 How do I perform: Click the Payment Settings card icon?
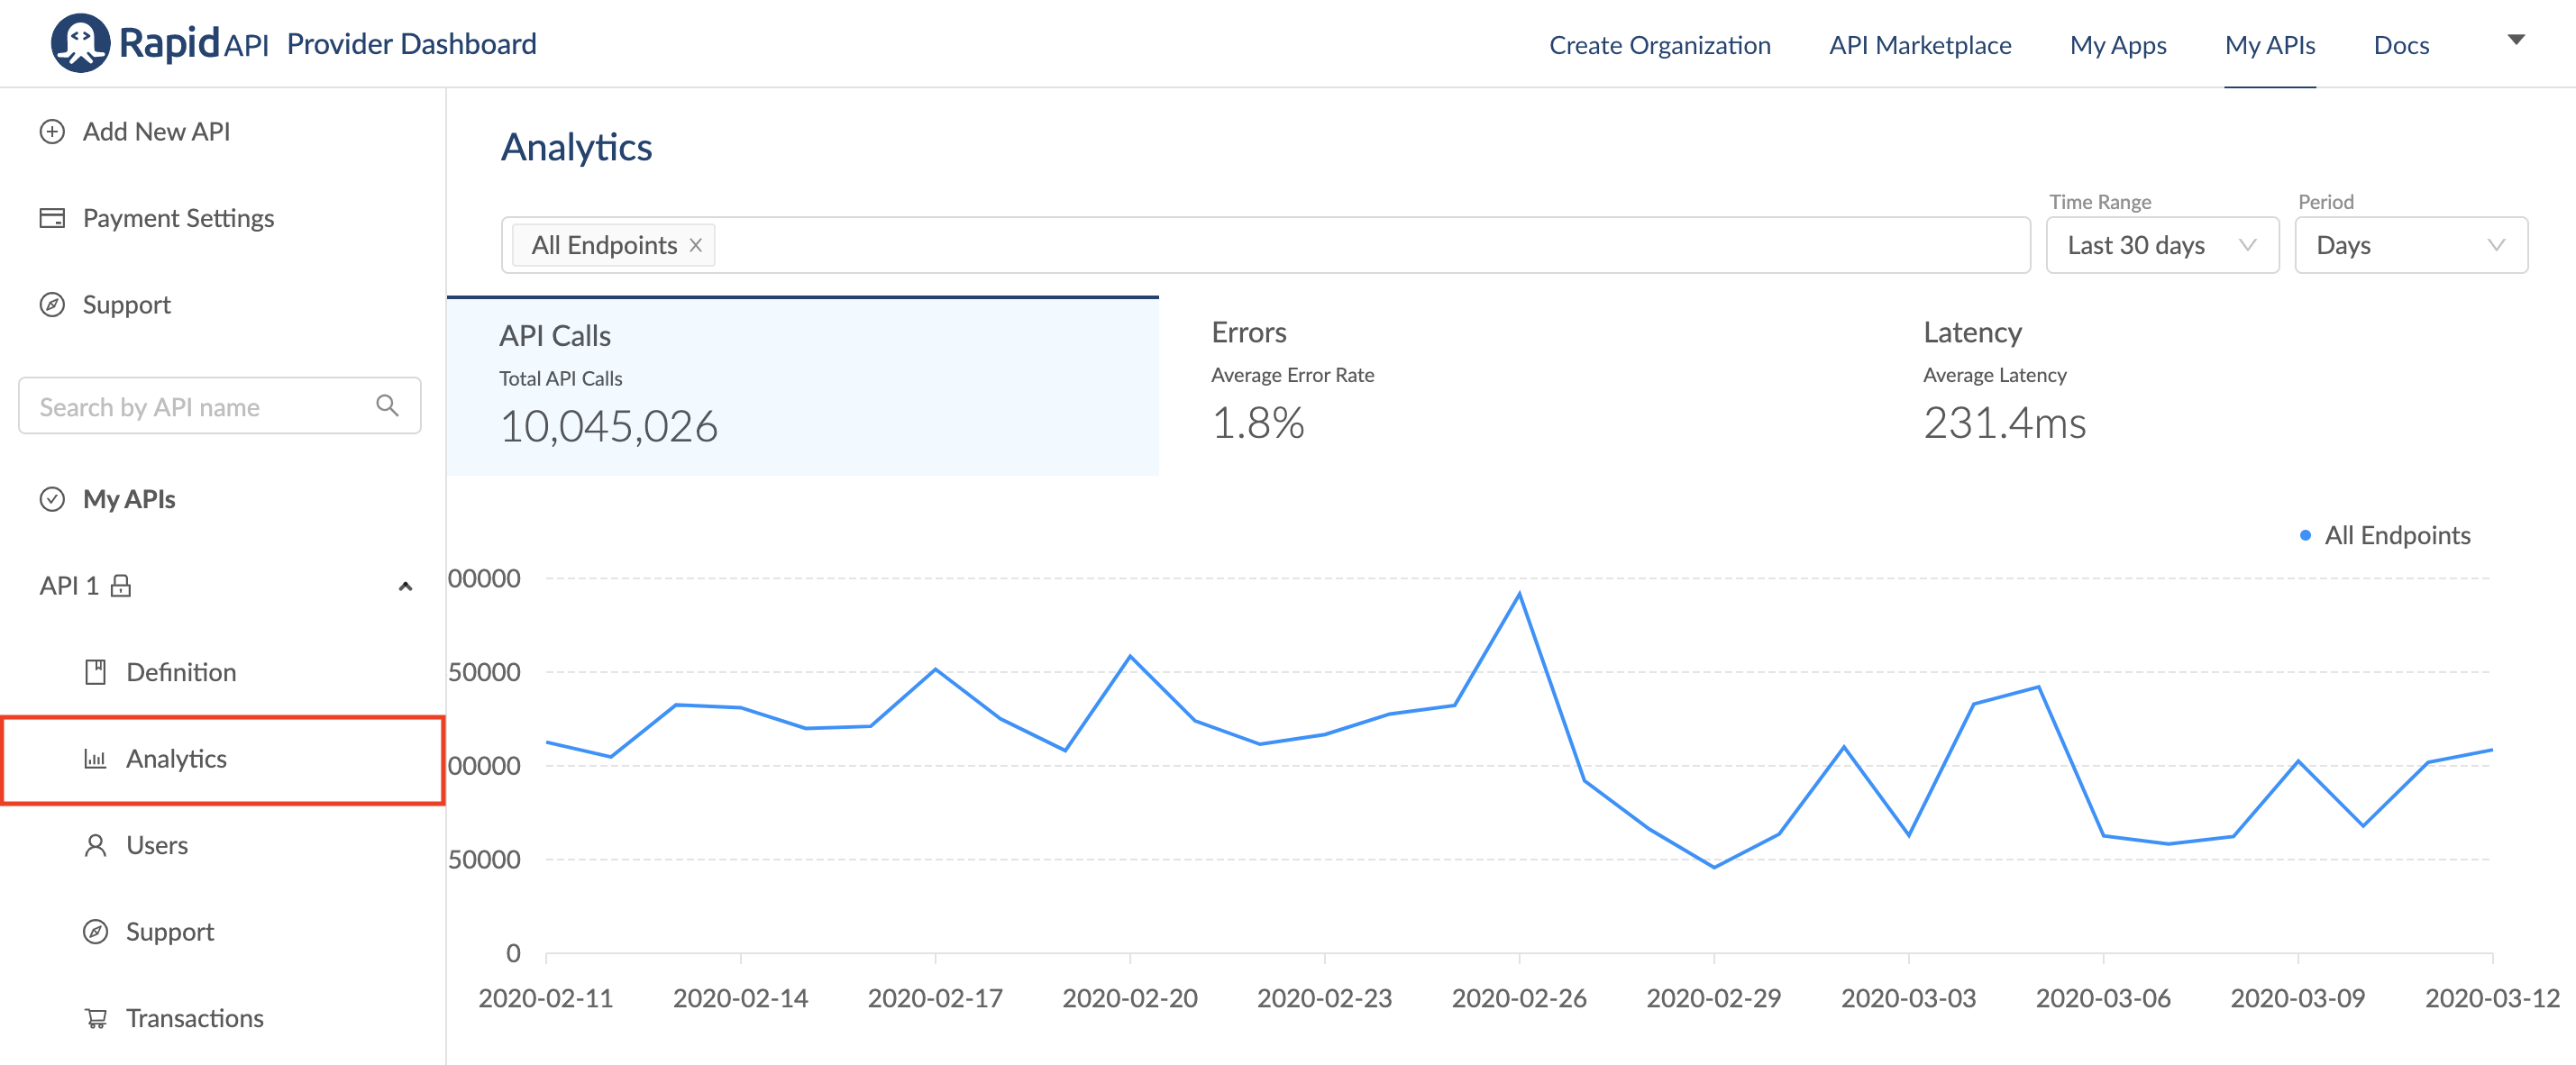pos(52,218)
